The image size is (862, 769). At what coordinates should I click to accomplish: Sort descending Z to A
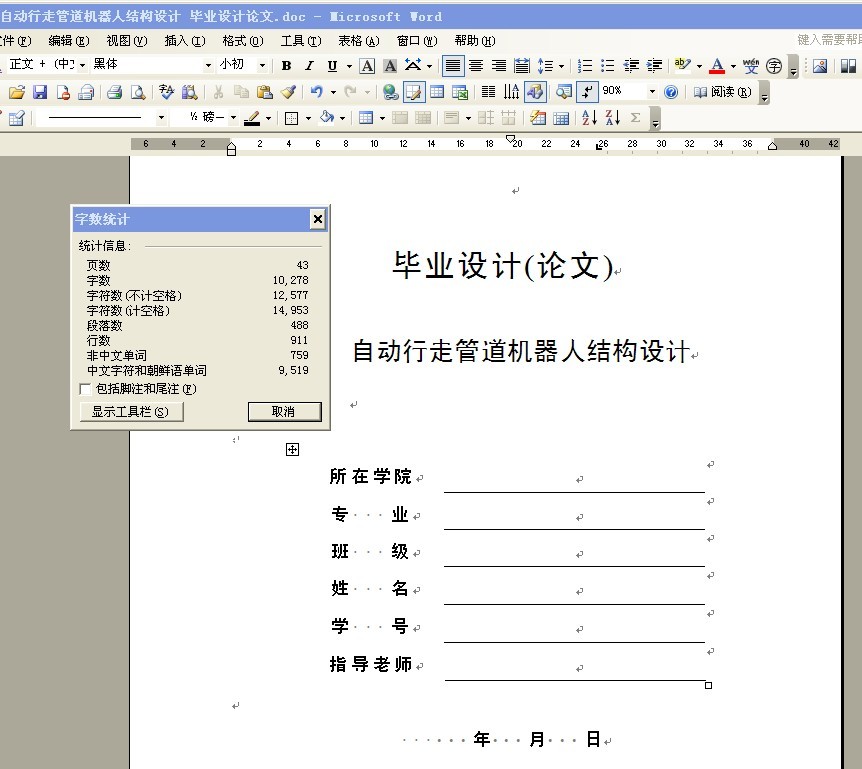[612, 118]
